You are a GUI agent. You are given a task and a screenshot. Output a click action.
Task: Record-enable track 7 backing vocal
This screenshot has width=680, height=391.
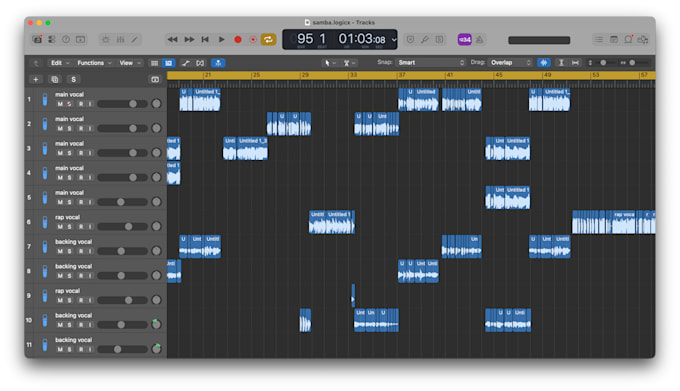[81, 251]
